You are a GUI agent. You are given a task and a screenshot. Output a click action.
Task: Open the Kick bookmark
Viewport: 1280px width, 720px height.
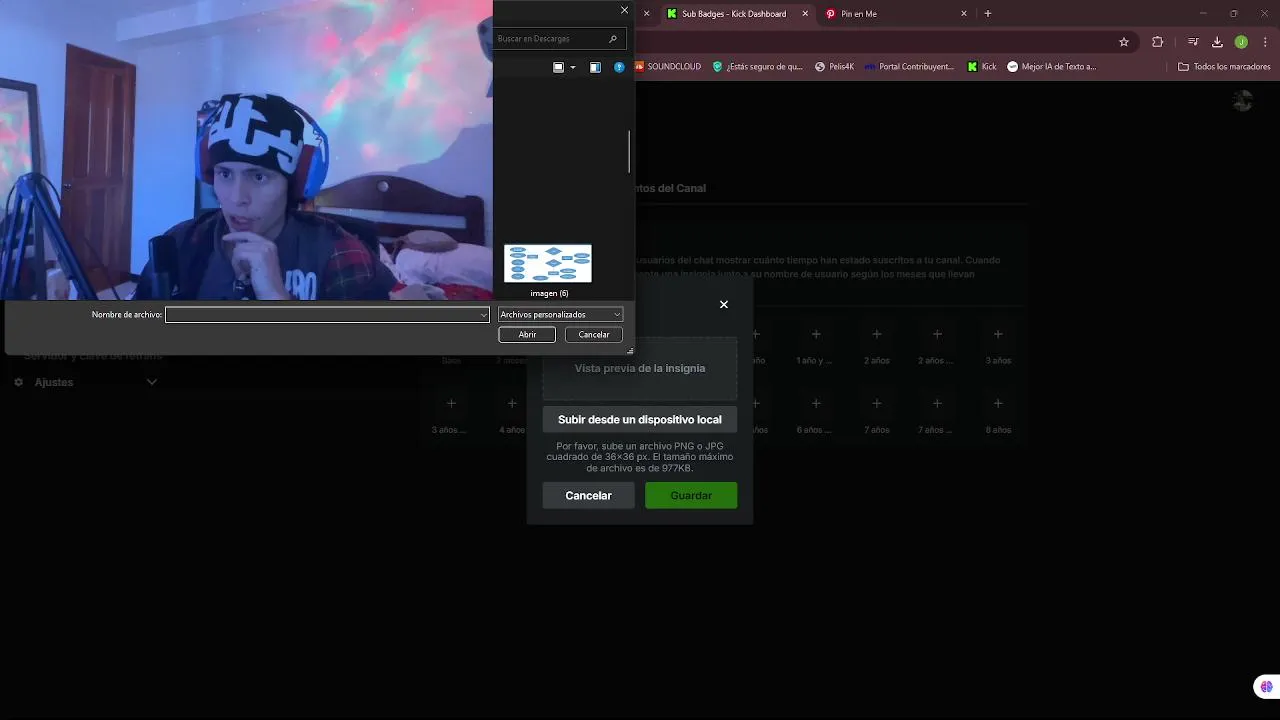[982, 67]
